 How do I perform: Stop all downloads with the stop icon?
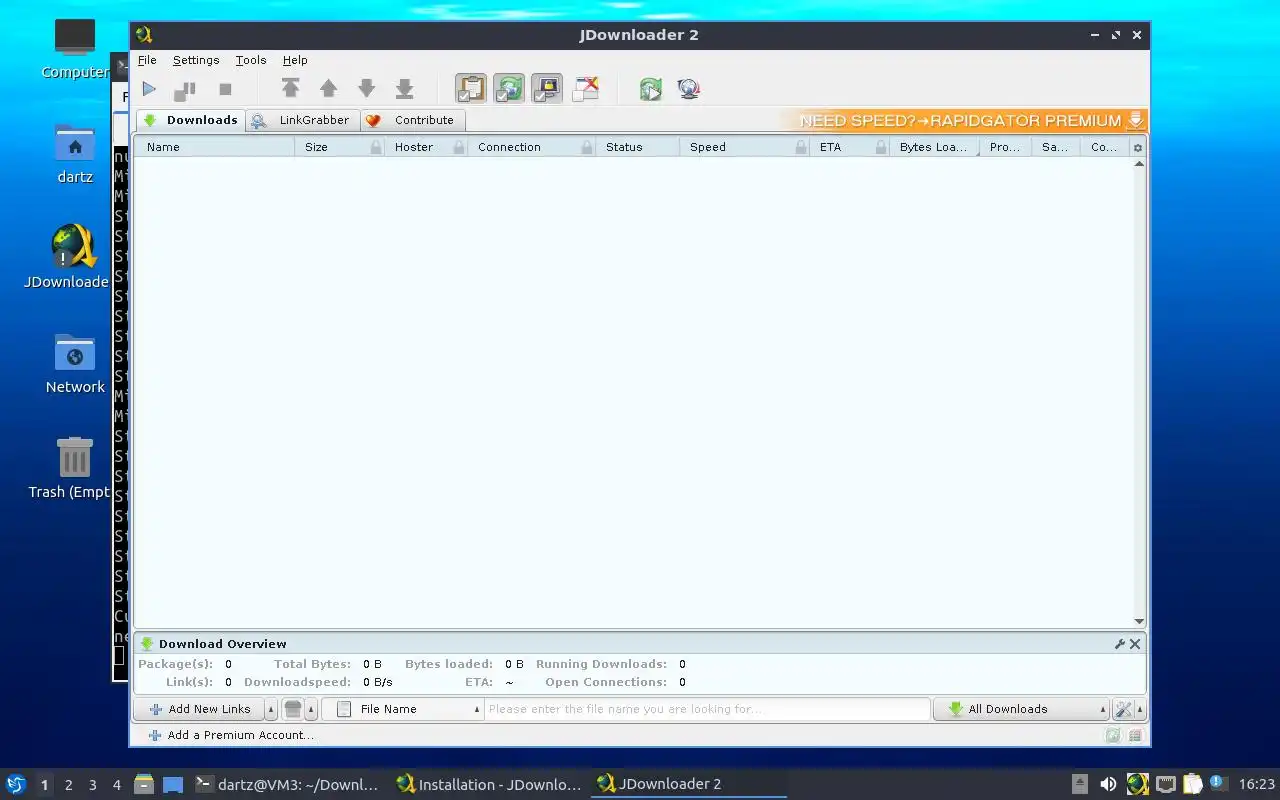[225, 89]
